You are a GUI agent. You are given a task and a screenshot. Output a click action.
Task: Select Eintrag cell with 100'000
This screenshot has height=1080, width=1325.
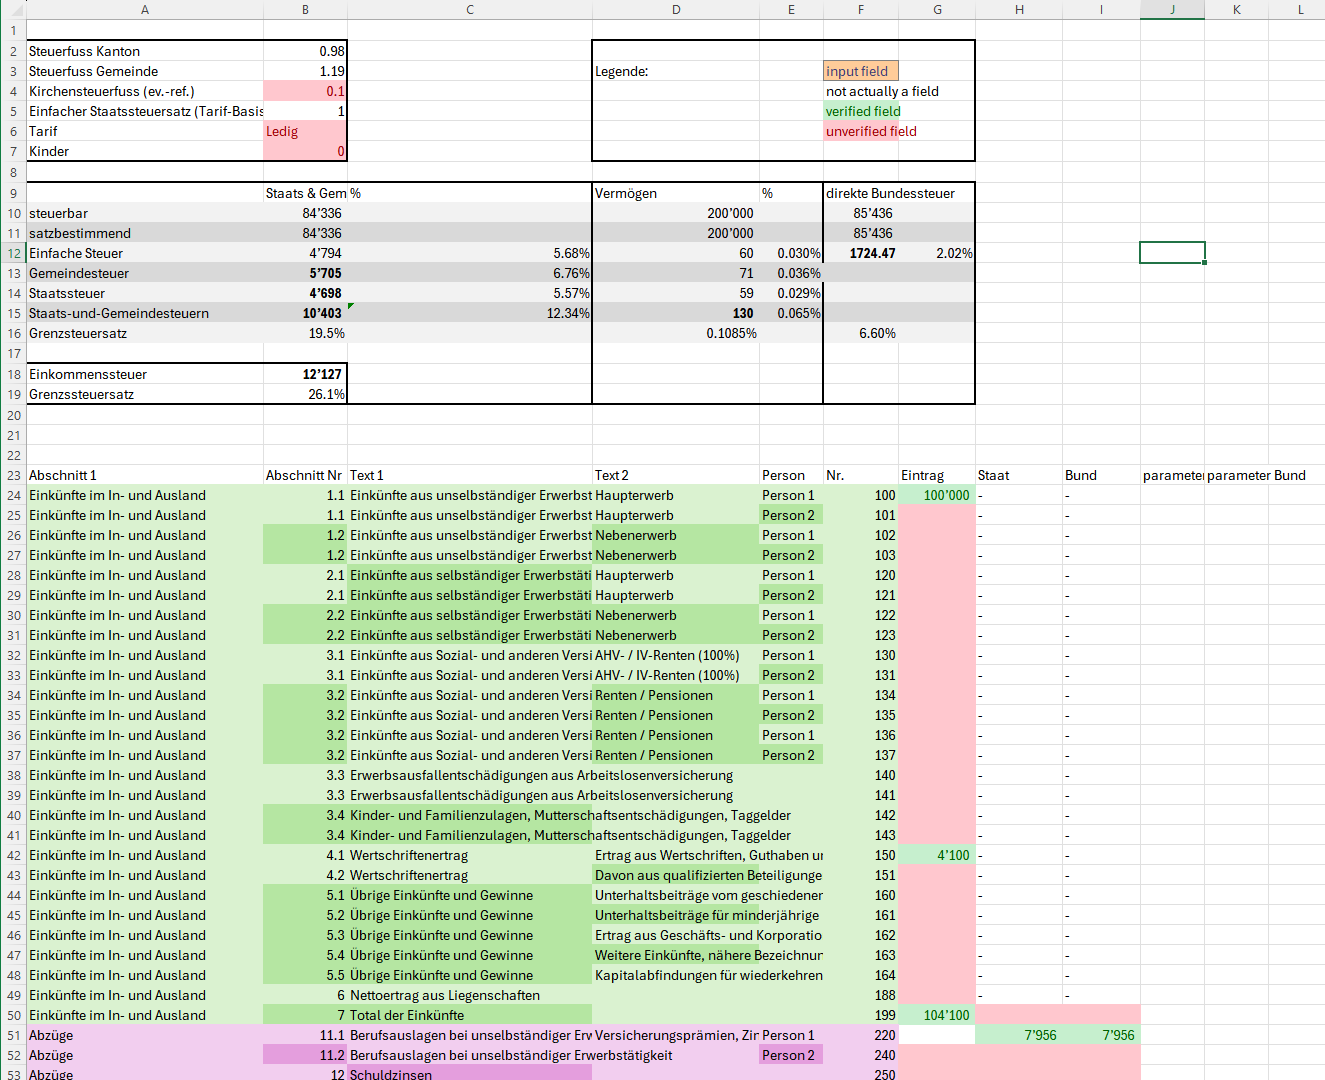tap(937, 495)
